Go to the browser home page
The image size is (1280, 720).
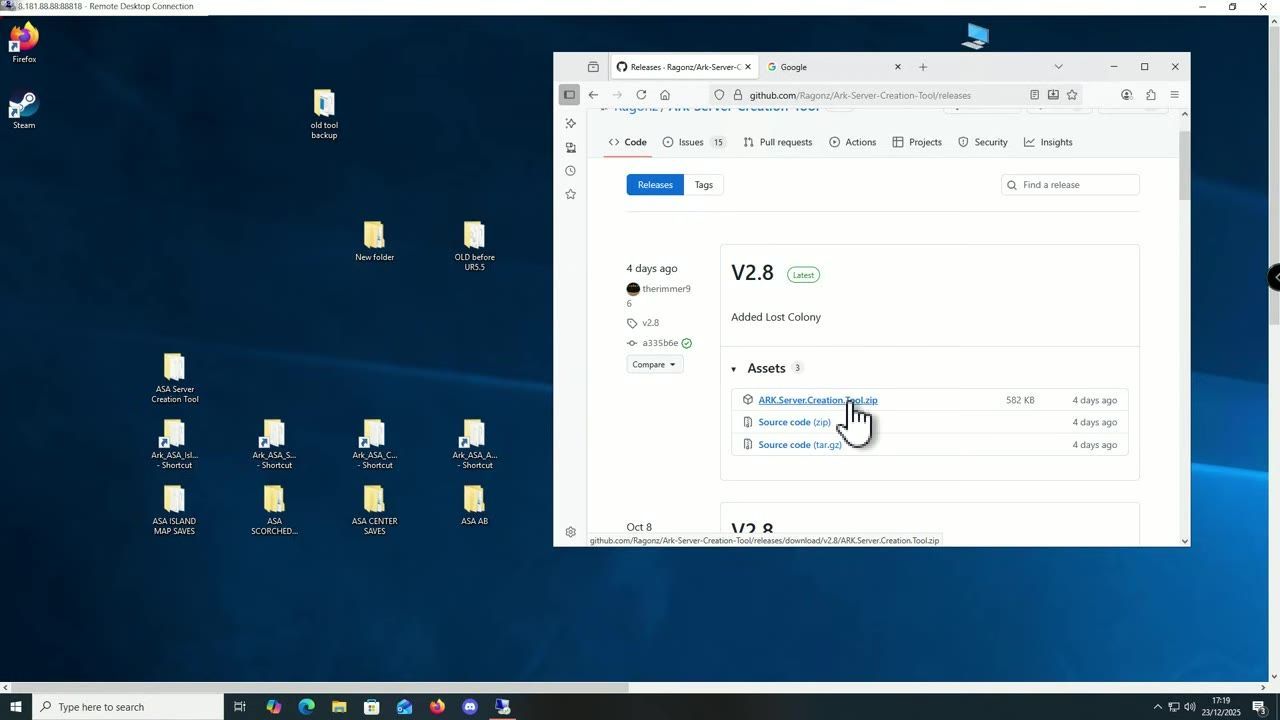665,95
